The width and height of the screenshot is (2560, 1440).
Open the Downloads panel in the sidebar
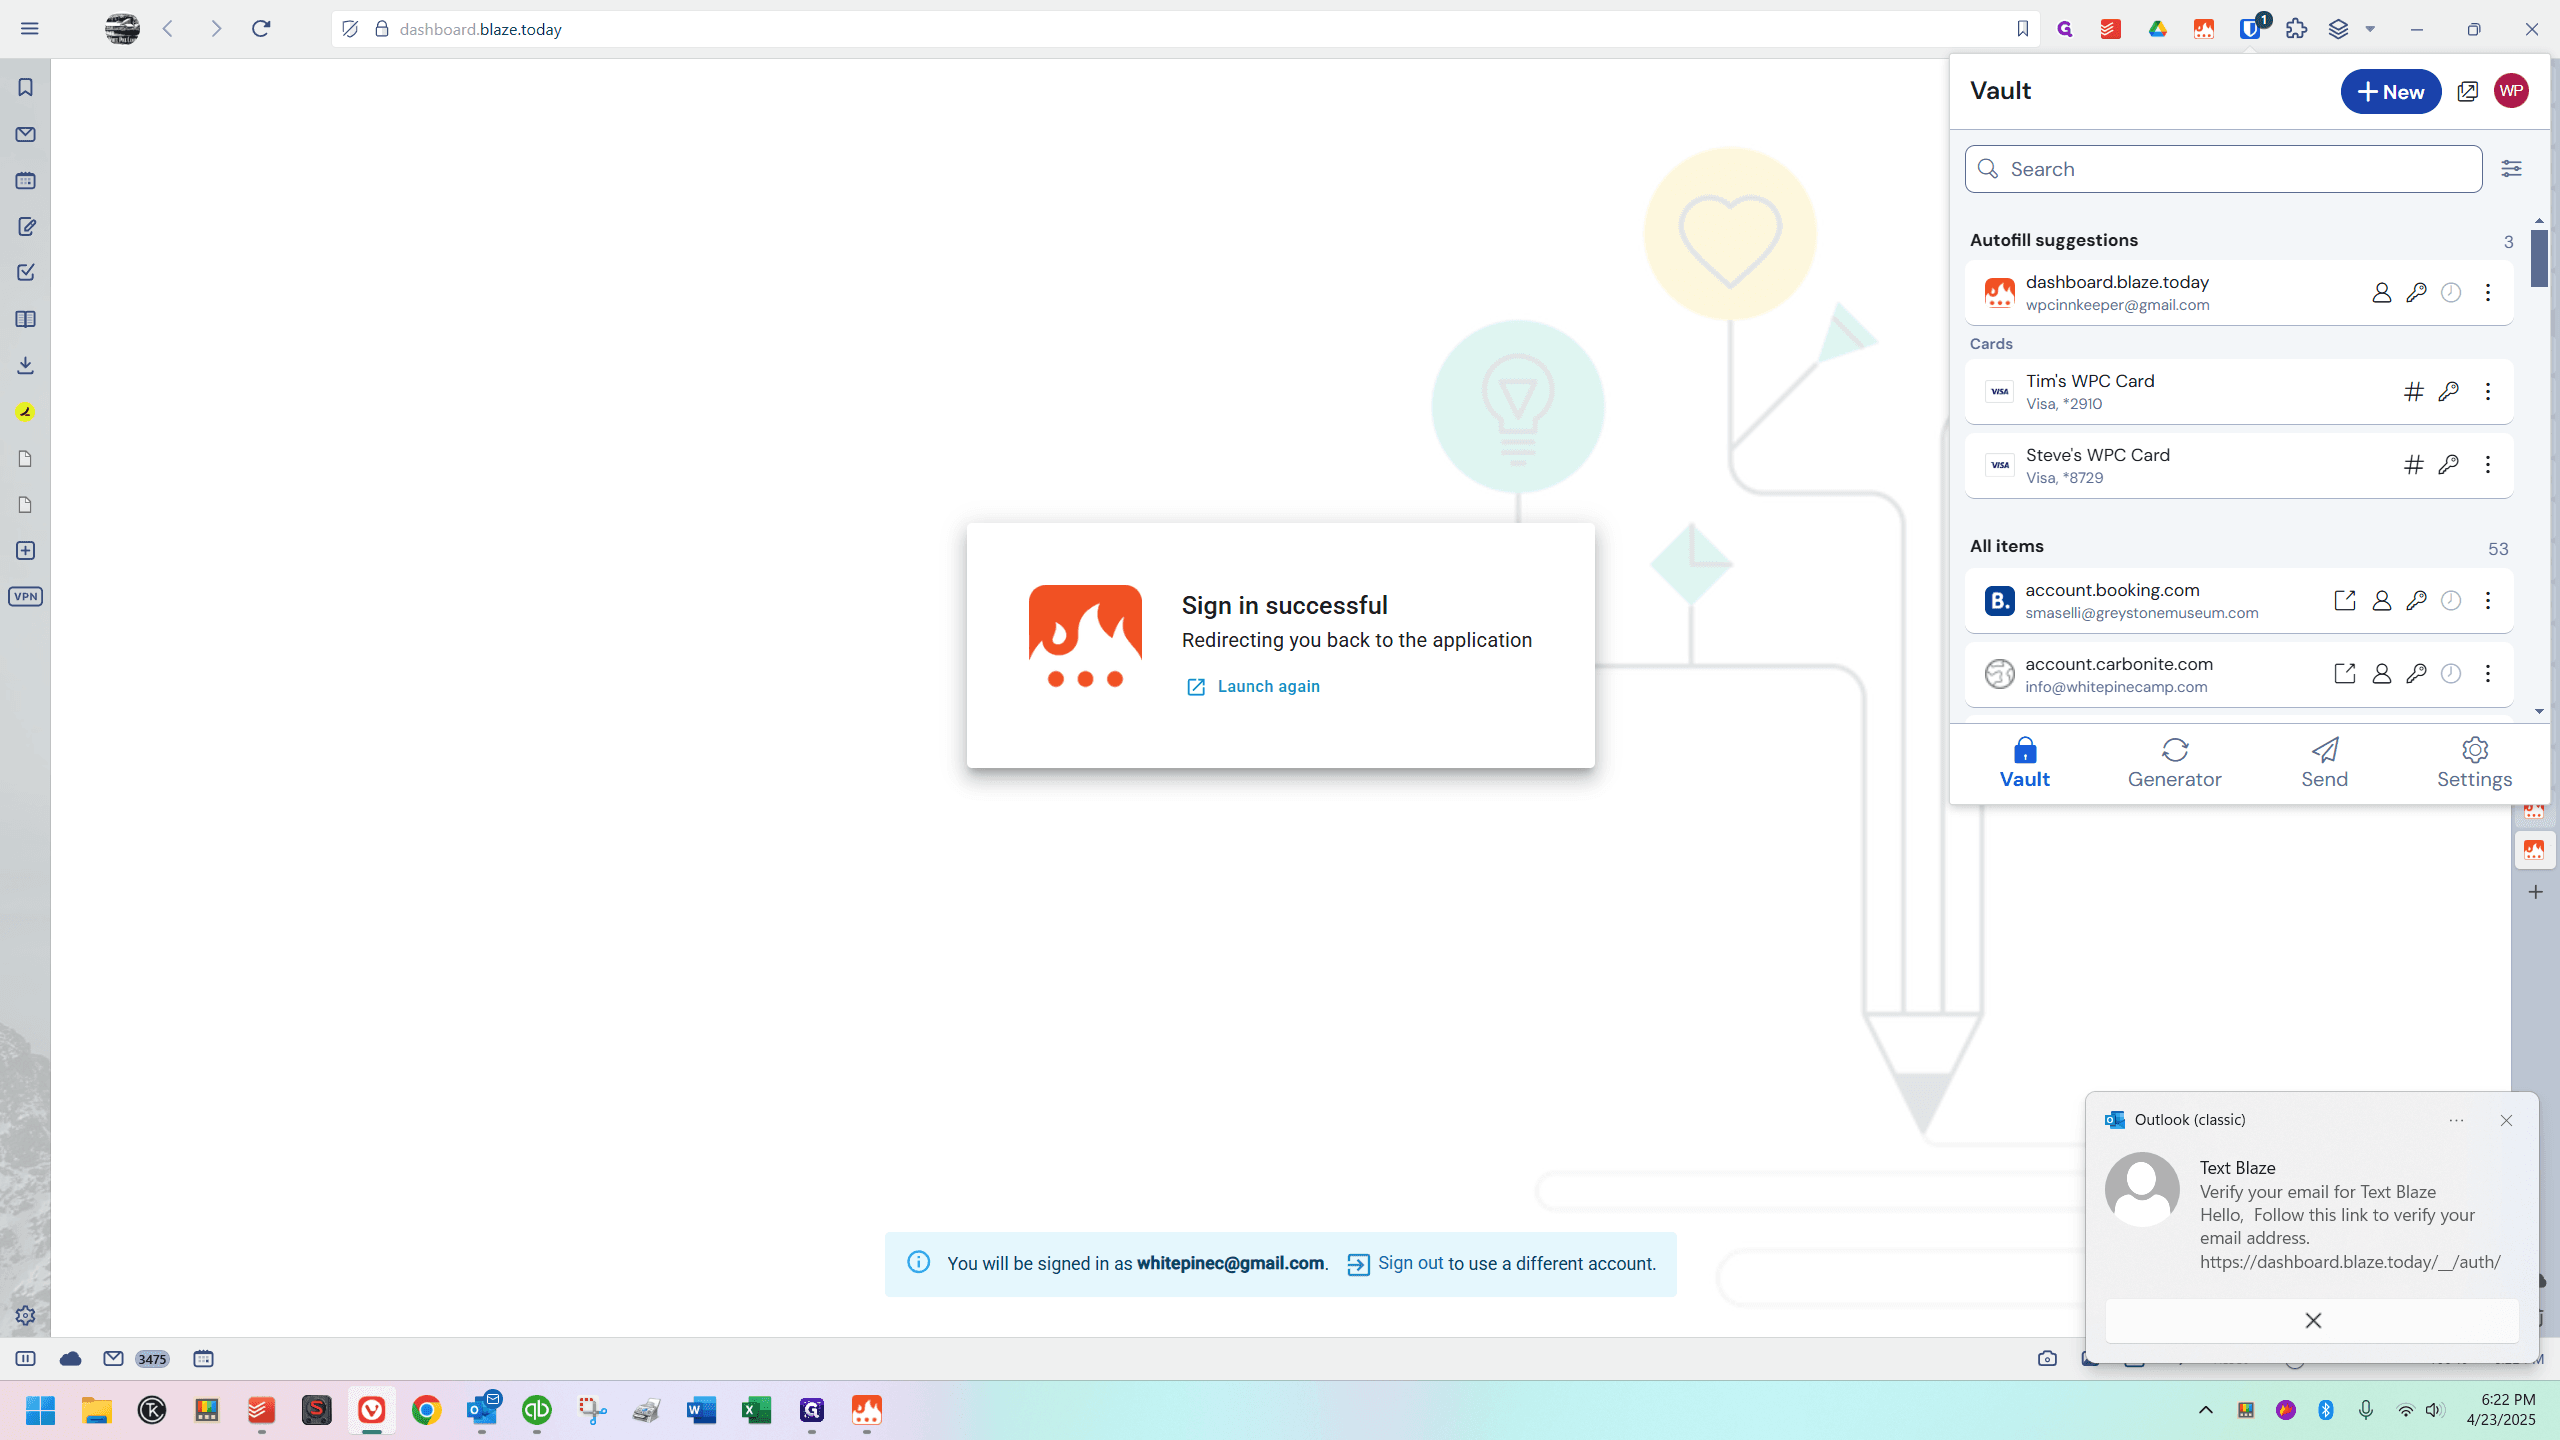26,365
